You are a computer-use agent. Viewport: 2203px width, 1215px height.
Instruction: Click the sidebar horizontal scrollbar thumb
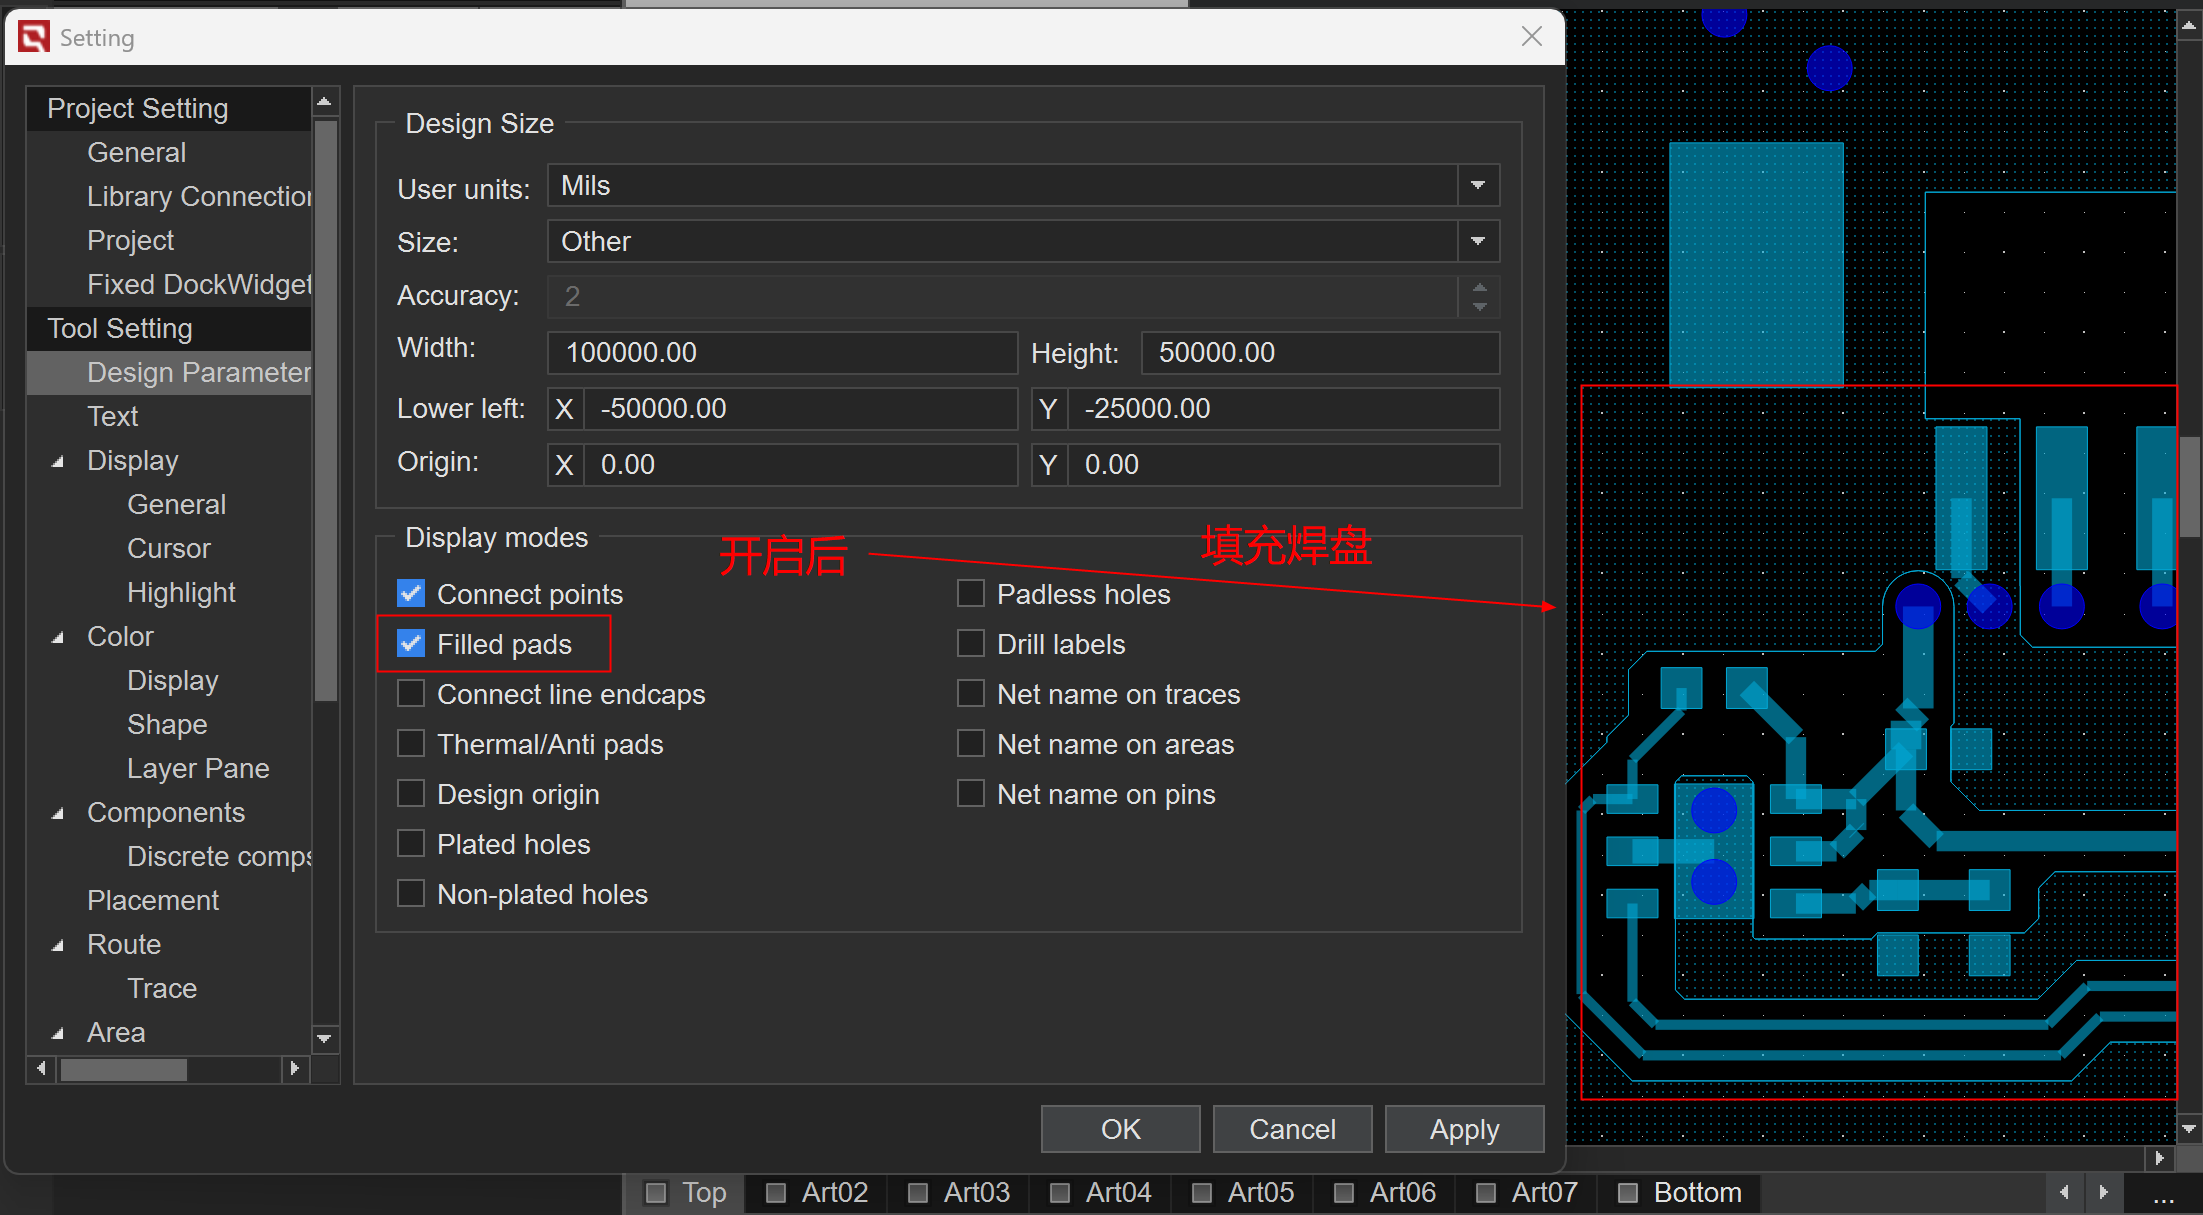tap(124, 1070)
